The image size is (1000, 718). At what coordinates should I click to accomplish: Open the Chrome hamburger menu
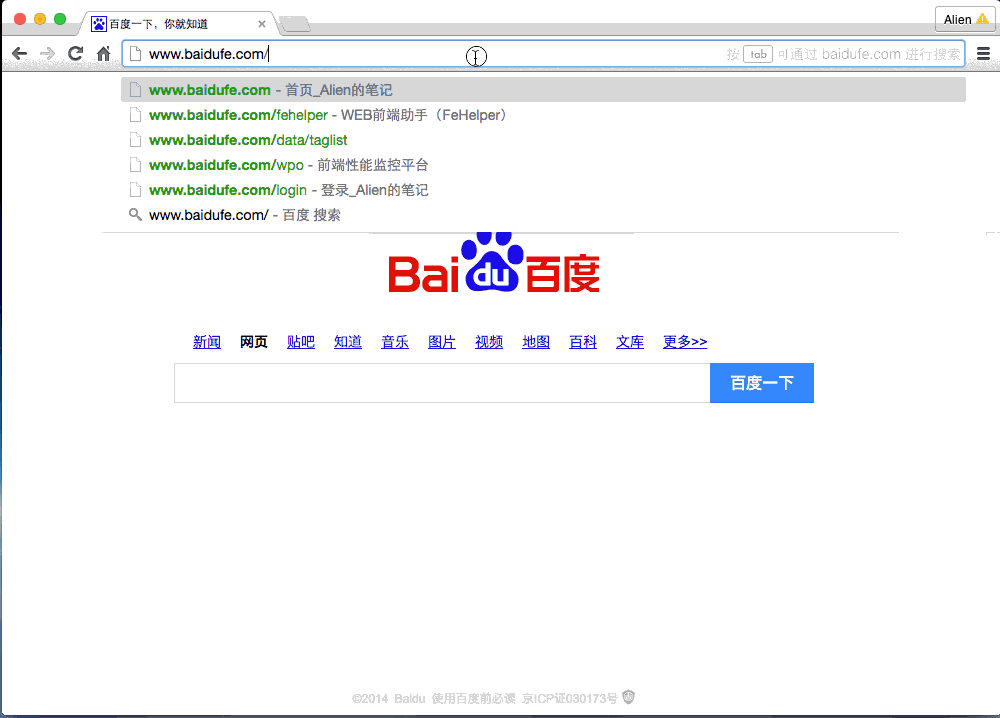tap(983, 54)
